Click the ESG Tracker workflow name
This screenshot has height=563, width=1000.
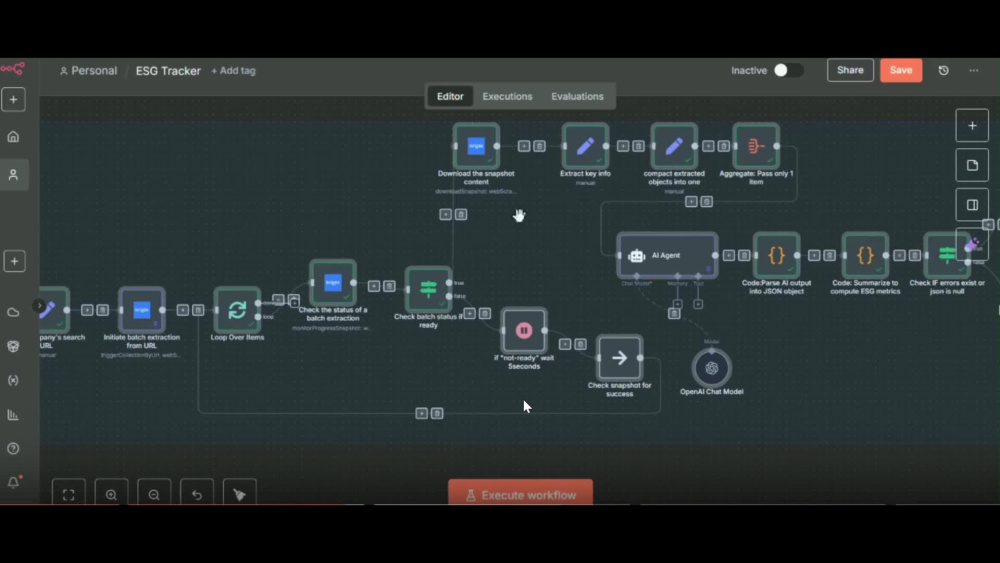point(168,71)
